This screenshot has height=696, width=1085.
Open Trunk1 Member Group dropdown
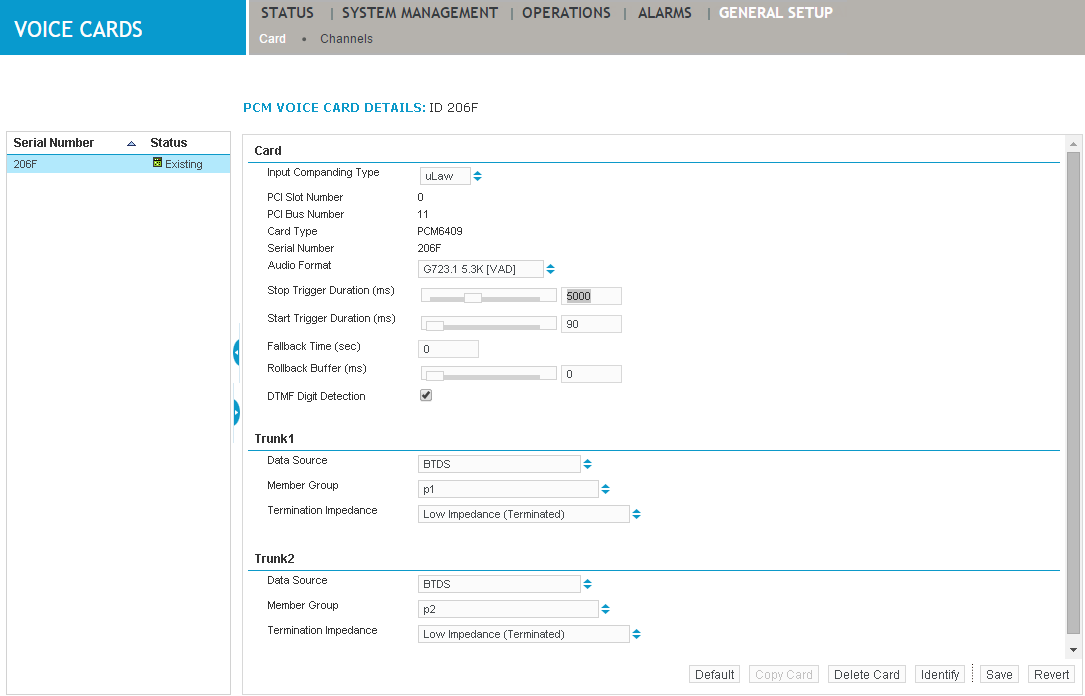(508, 489)
